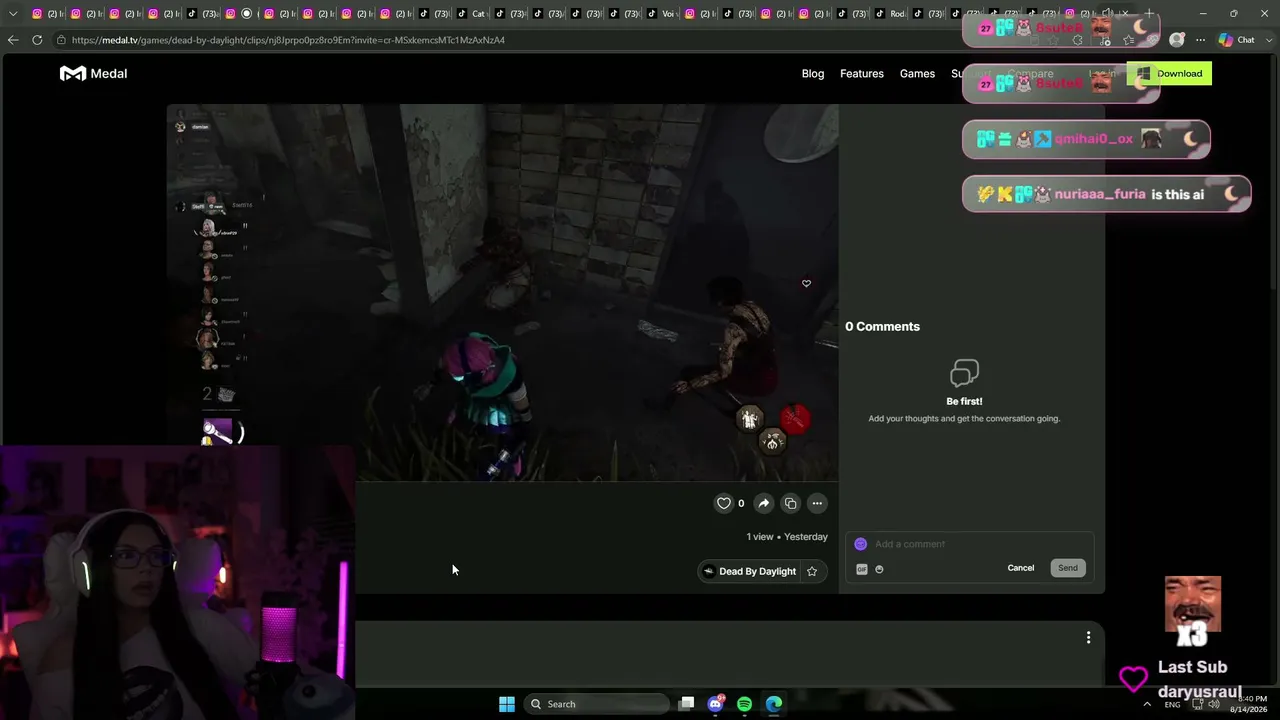1280x720 pixels.
Task: Open Task View in the taskbar
Action: pyautogui.click(x=686, y=704)
